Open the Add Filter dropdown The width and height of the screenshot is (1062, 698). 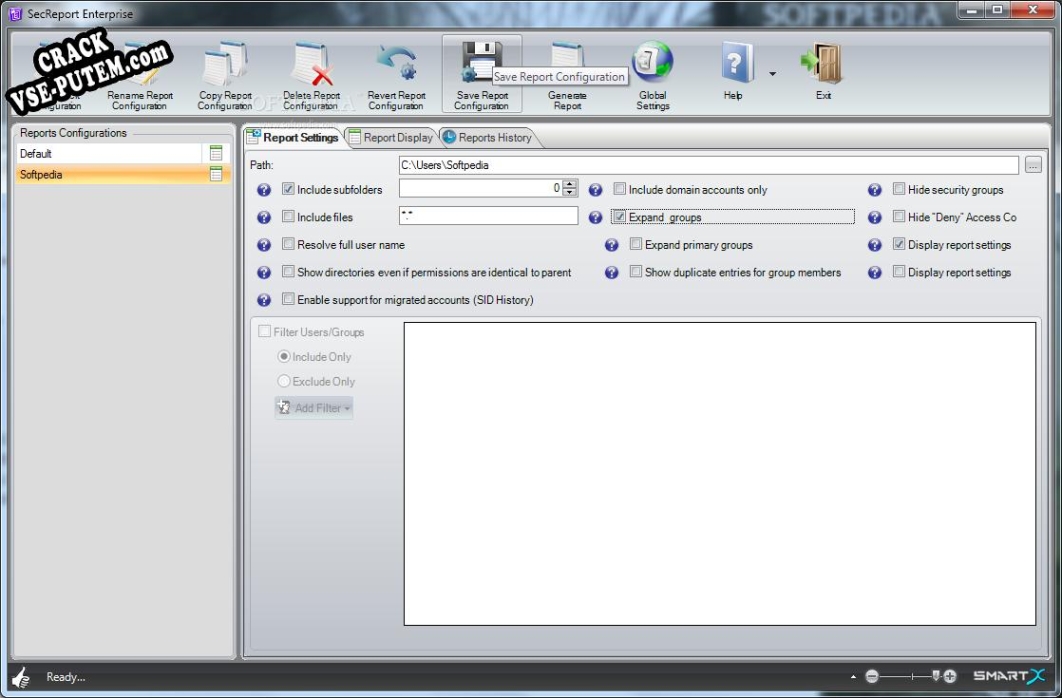click(x=314, y=408)
